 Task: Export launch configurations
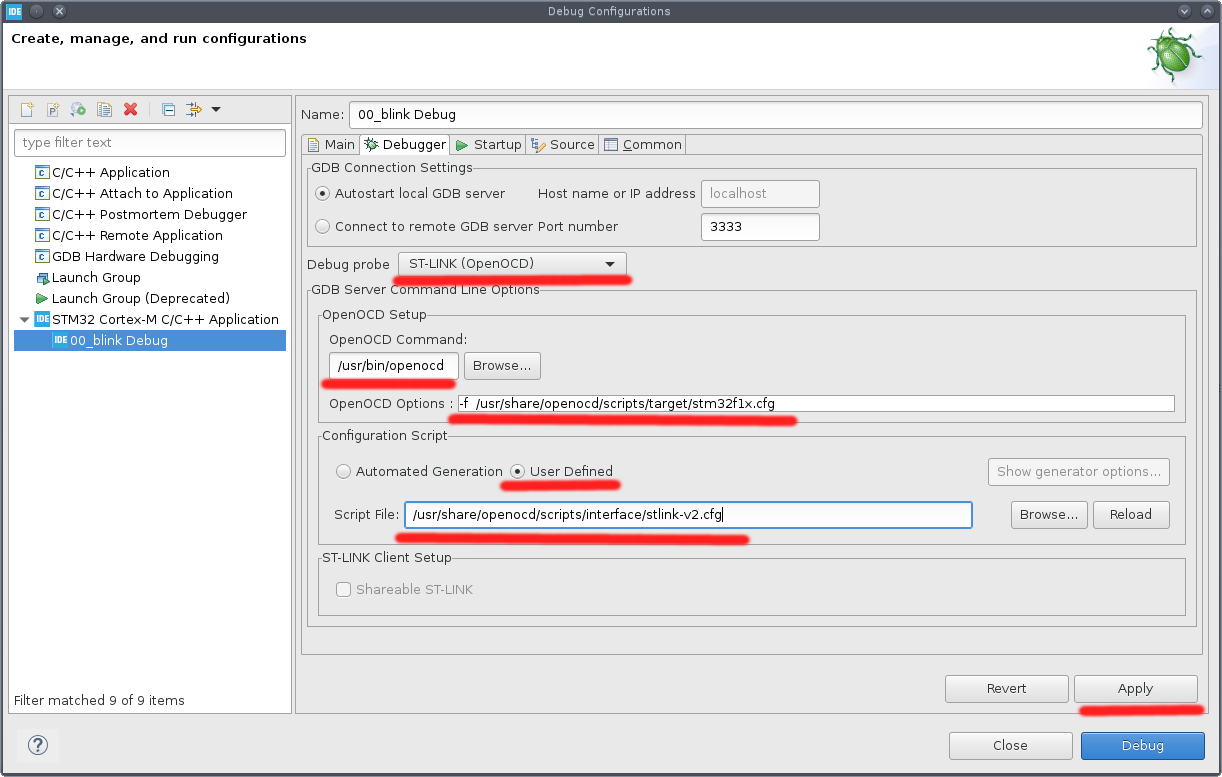click(78, 110)
